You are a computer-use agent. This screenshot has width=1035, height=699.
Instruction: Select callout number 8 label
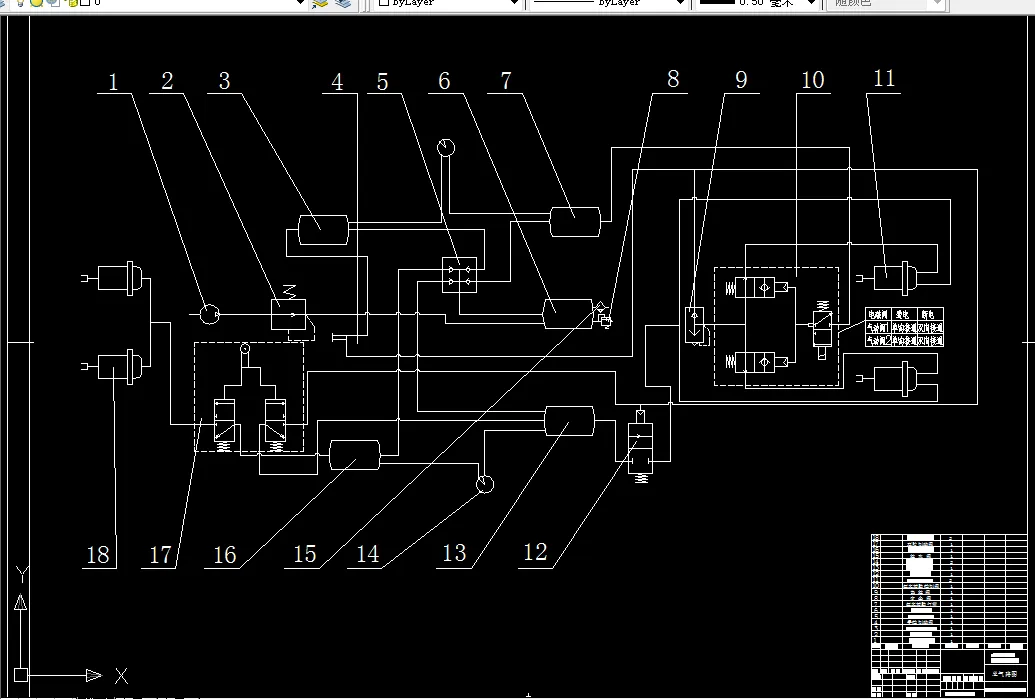673,79
